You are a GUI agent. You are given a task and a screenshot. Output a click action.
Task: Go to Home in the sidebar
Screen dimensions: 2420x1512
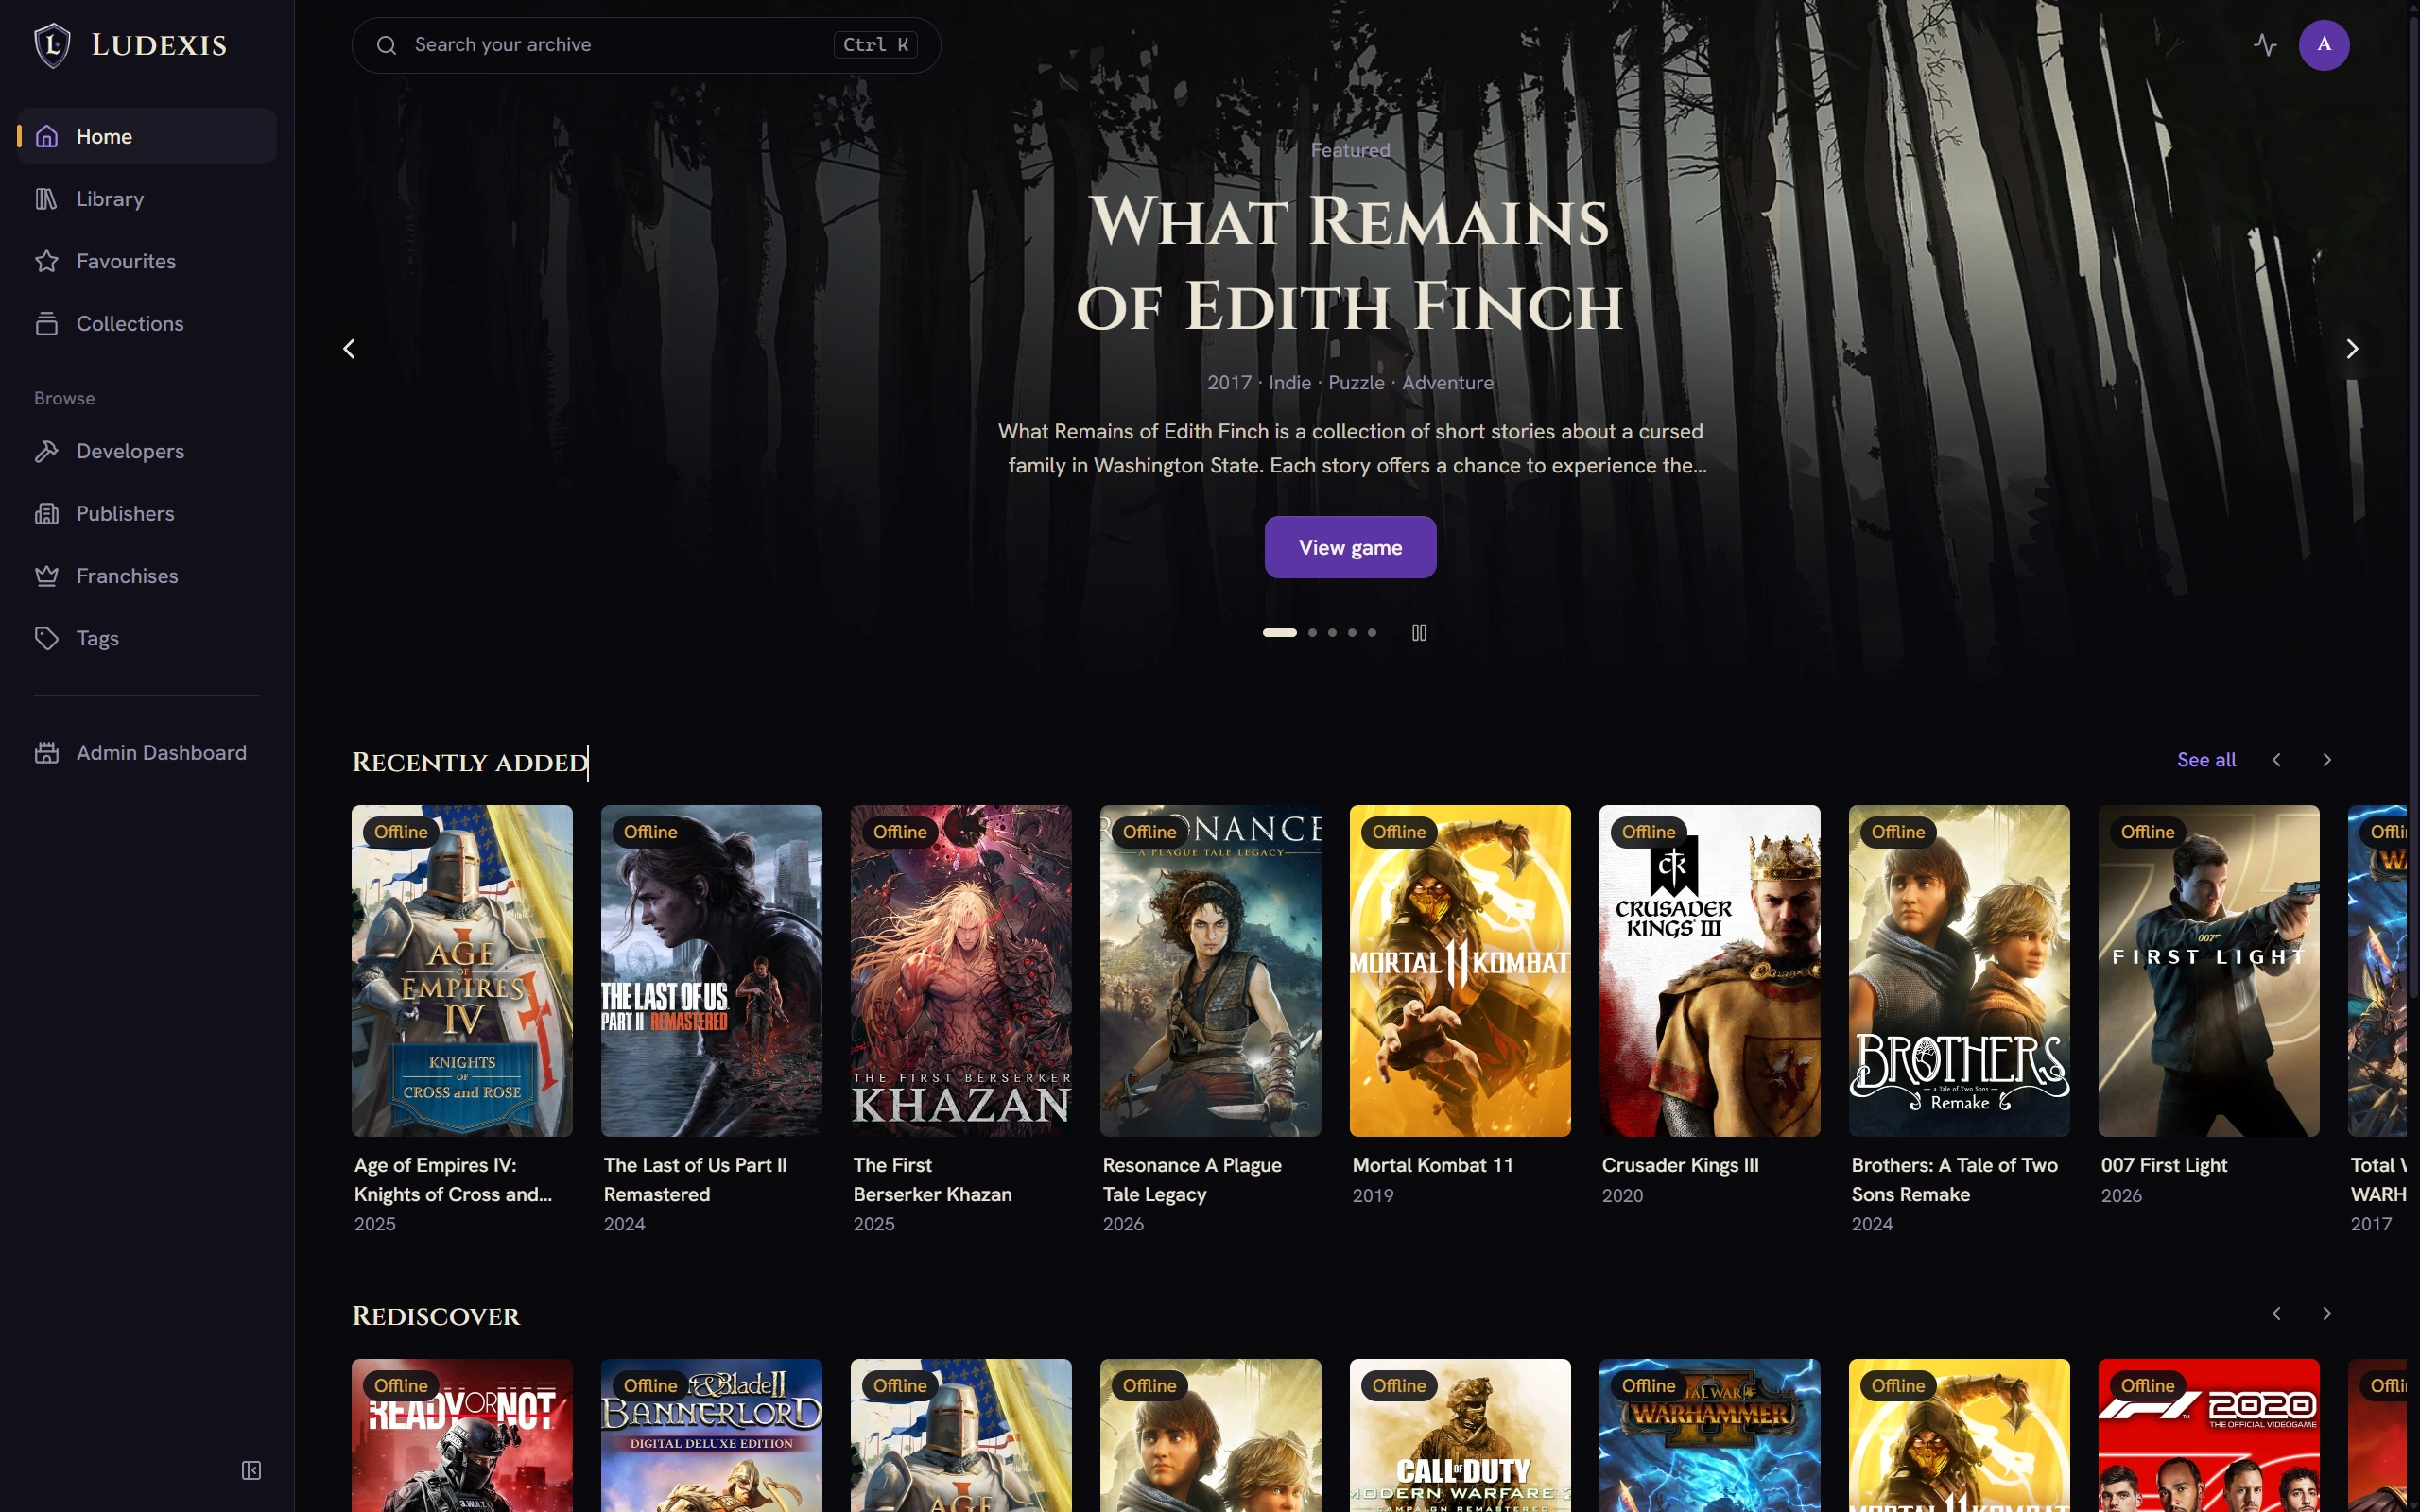(x=147, y=136)
